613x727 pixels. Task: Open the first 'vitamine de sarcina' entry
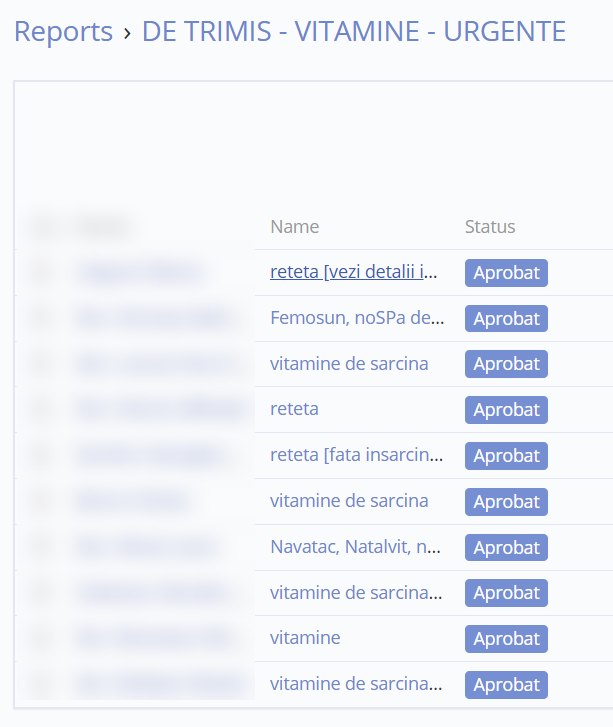[x=349, y=364]
